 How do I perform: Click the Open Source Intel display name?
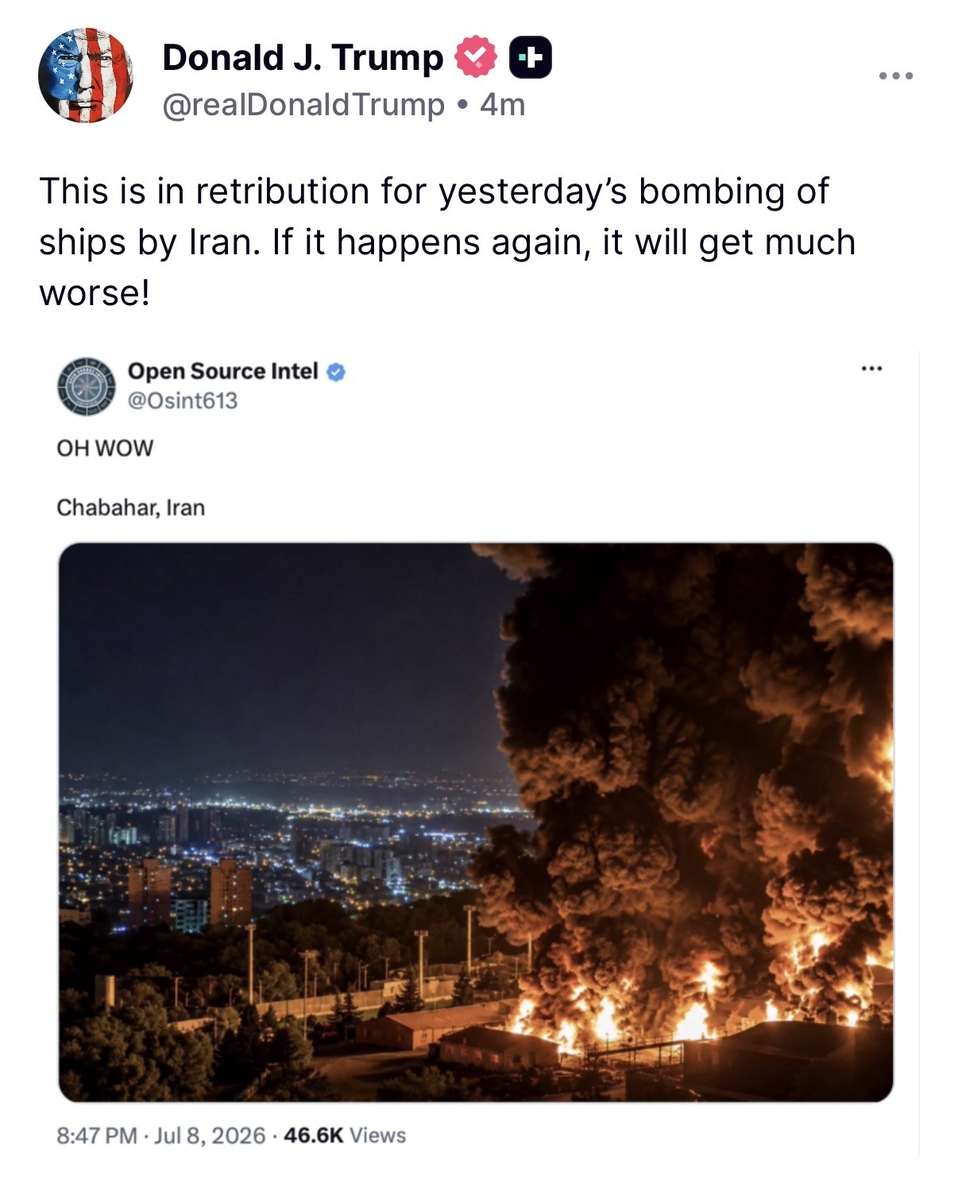click(x=223, y=371)
